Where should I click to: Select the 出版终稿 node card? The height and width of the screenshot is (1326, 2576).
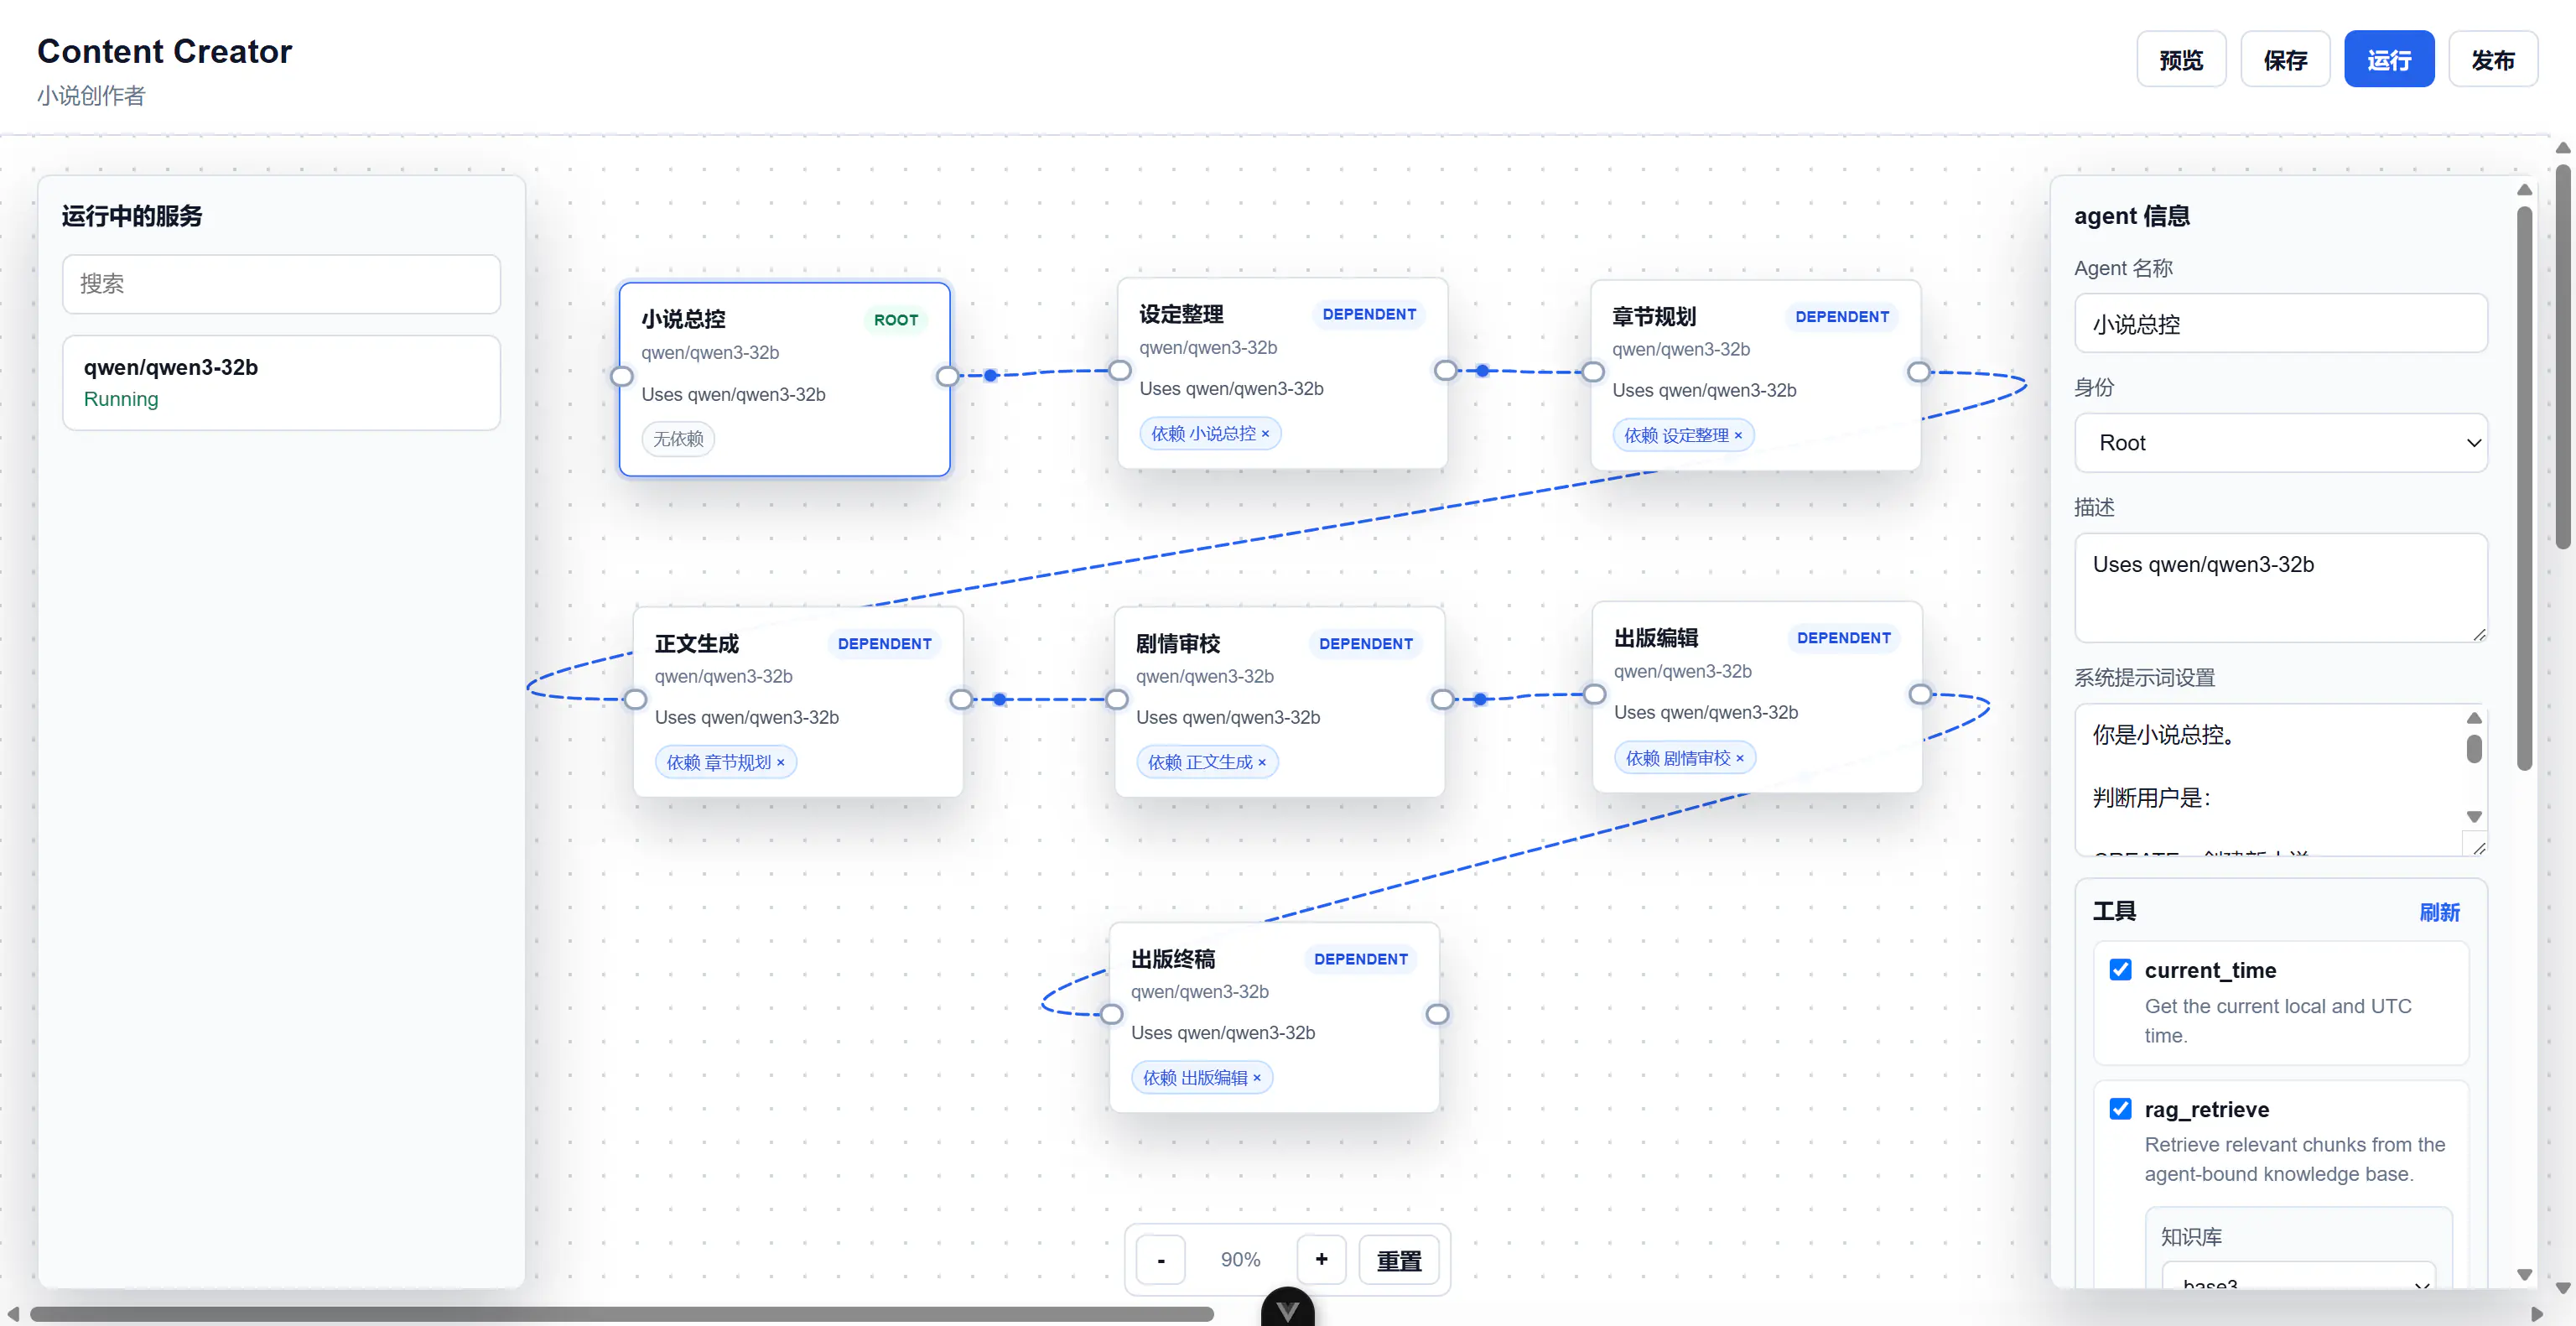[x=1274, y=1017]
